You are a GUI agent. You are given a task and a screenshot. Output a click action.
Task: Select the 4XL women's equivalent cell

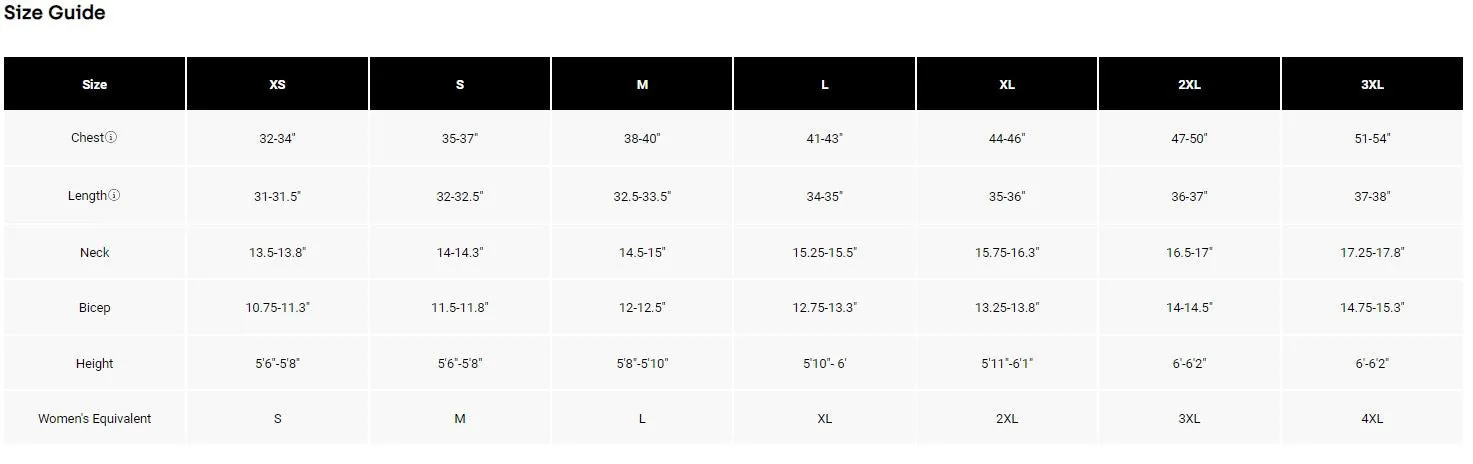[1372, 419]
